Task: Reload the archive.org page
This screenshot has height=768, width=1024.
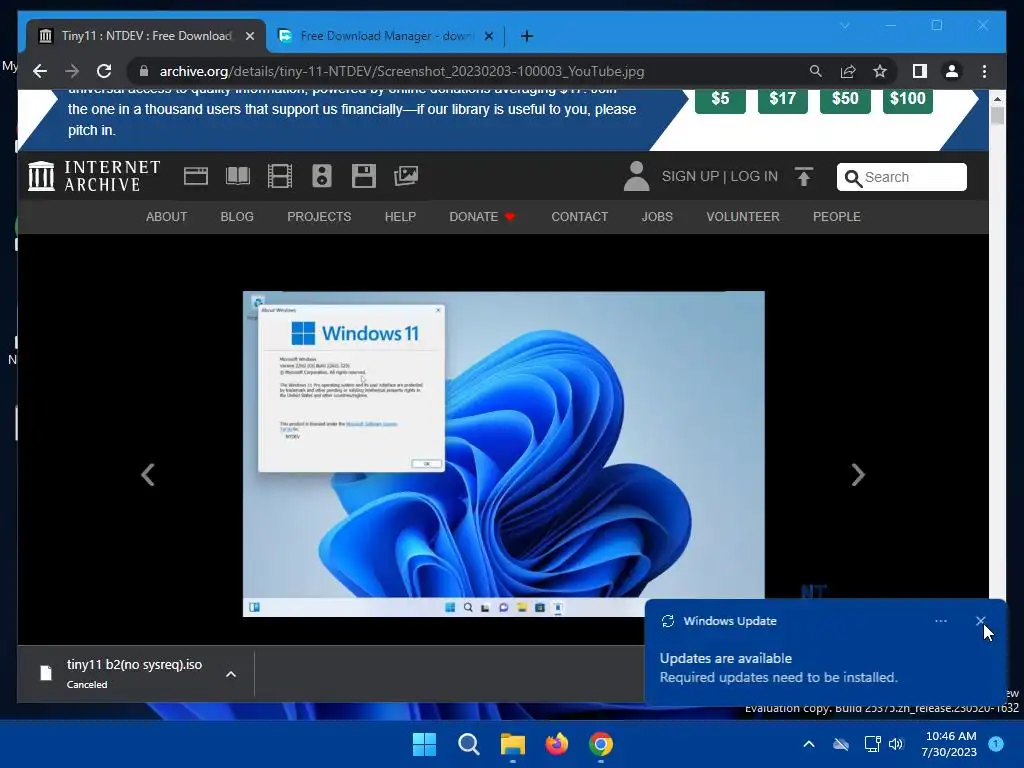Action: pos(104,71)
